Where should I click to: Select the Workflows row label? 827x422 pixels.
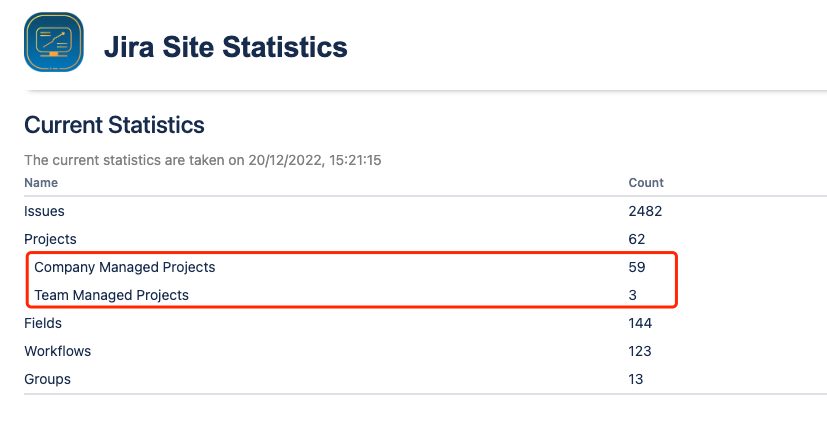click(x=57, y=351)
